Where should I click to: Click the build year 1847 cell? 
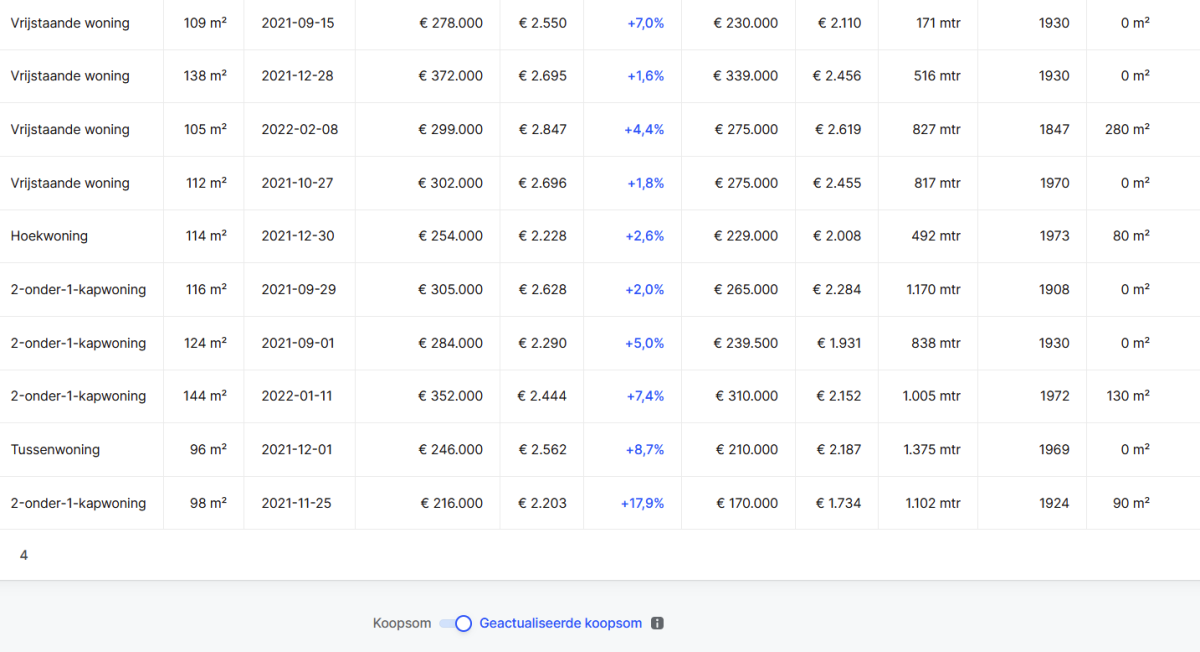coord(1053,129)
